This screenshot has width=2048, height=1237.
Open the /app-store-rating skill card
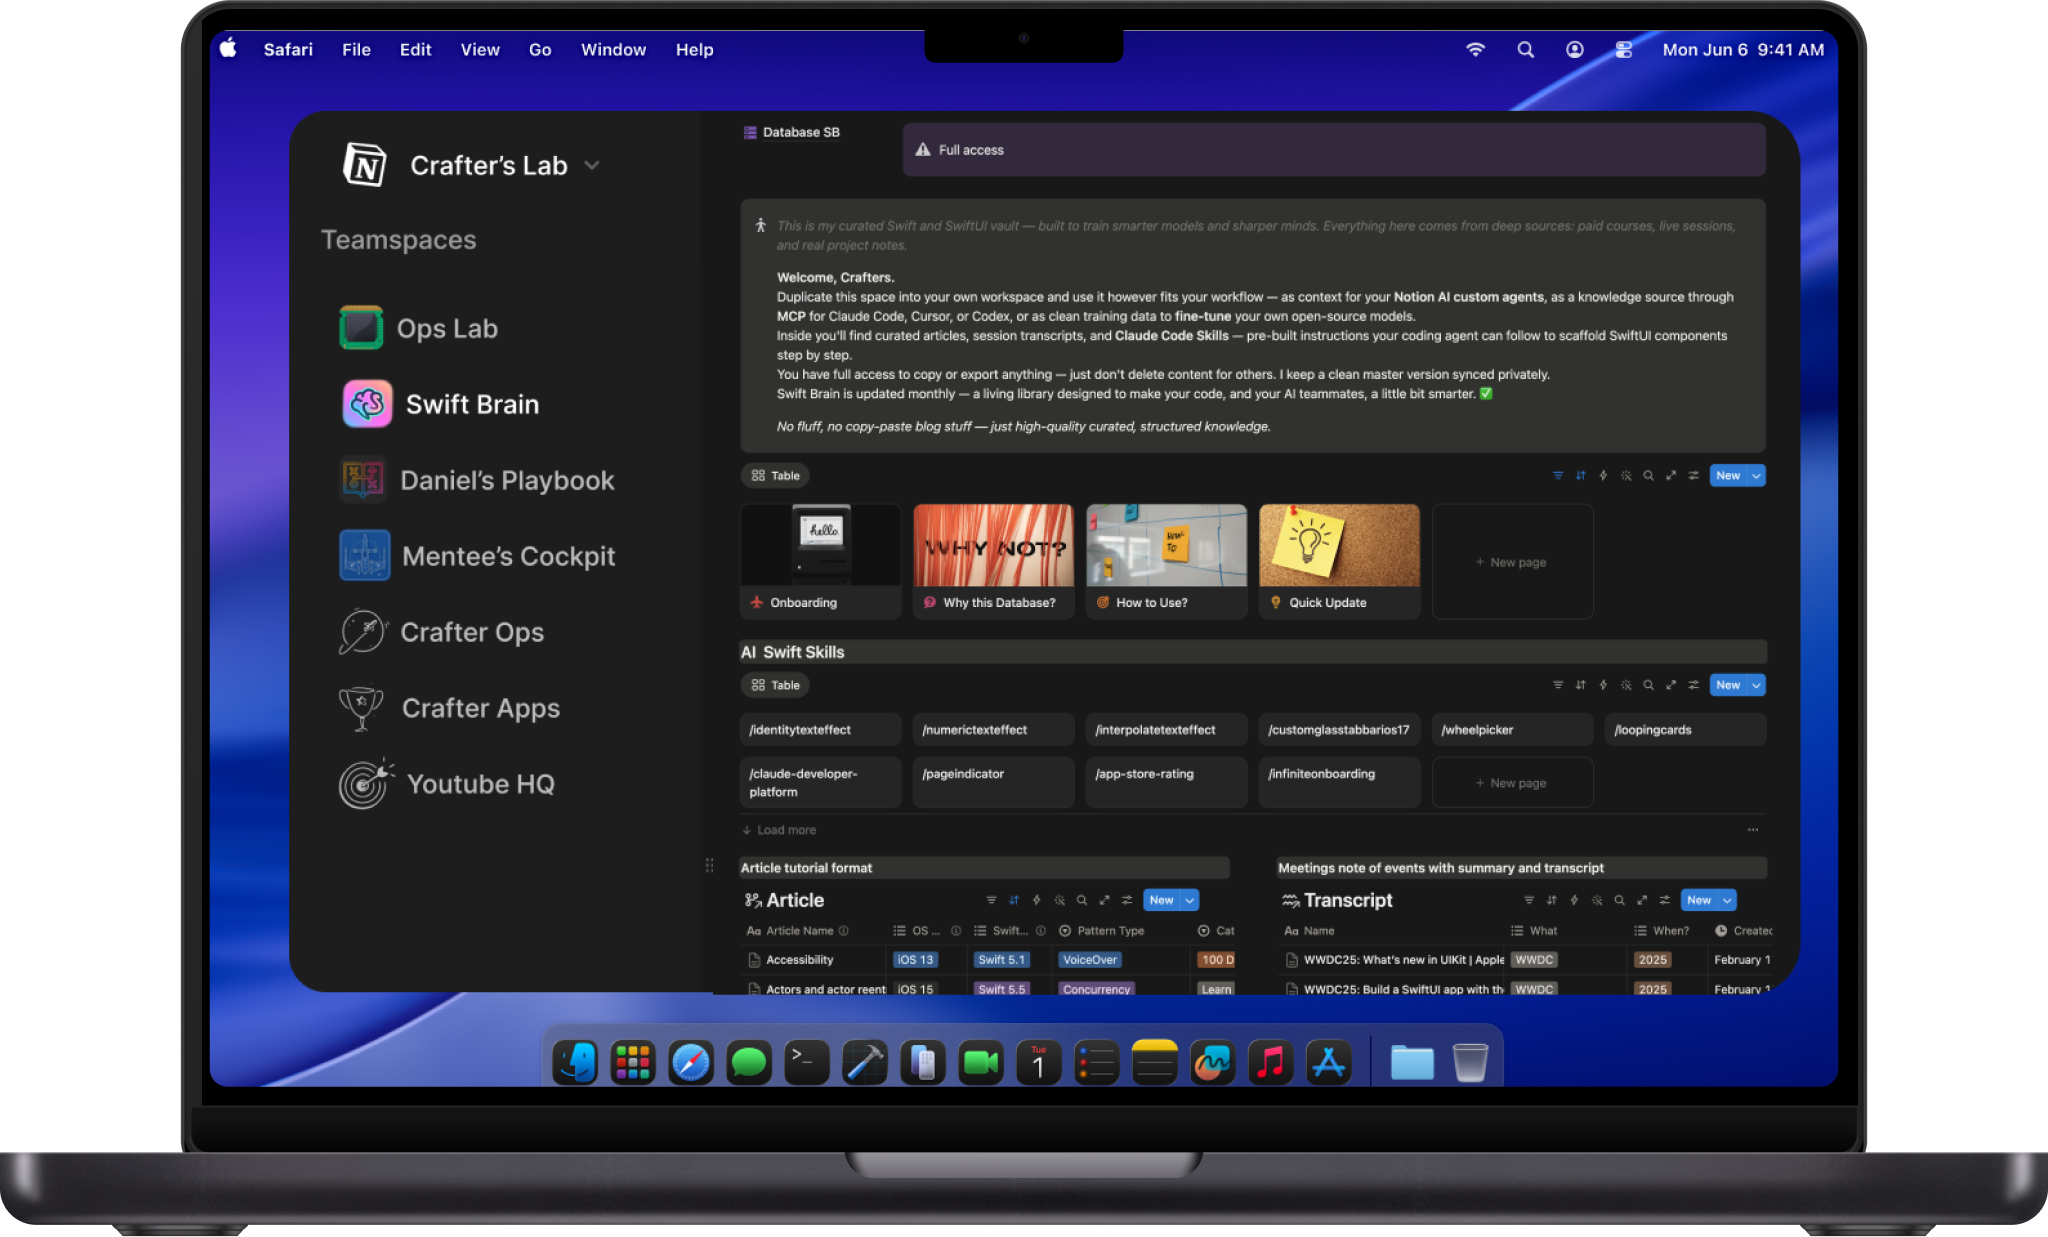[x=1166, y=782]
